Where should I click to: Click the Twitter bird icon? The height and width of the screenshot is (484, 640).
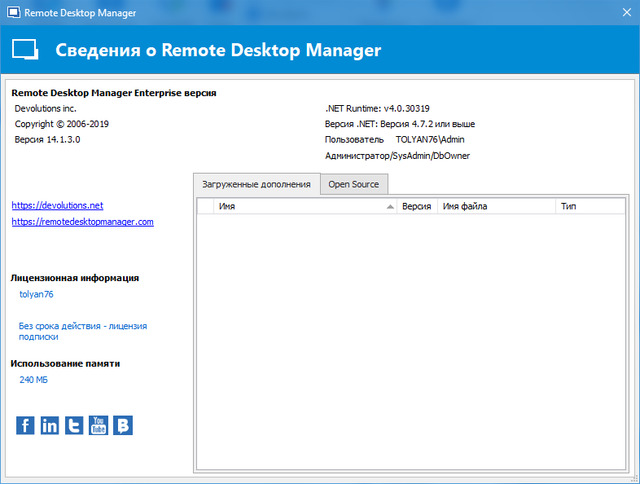coord(74,425)
